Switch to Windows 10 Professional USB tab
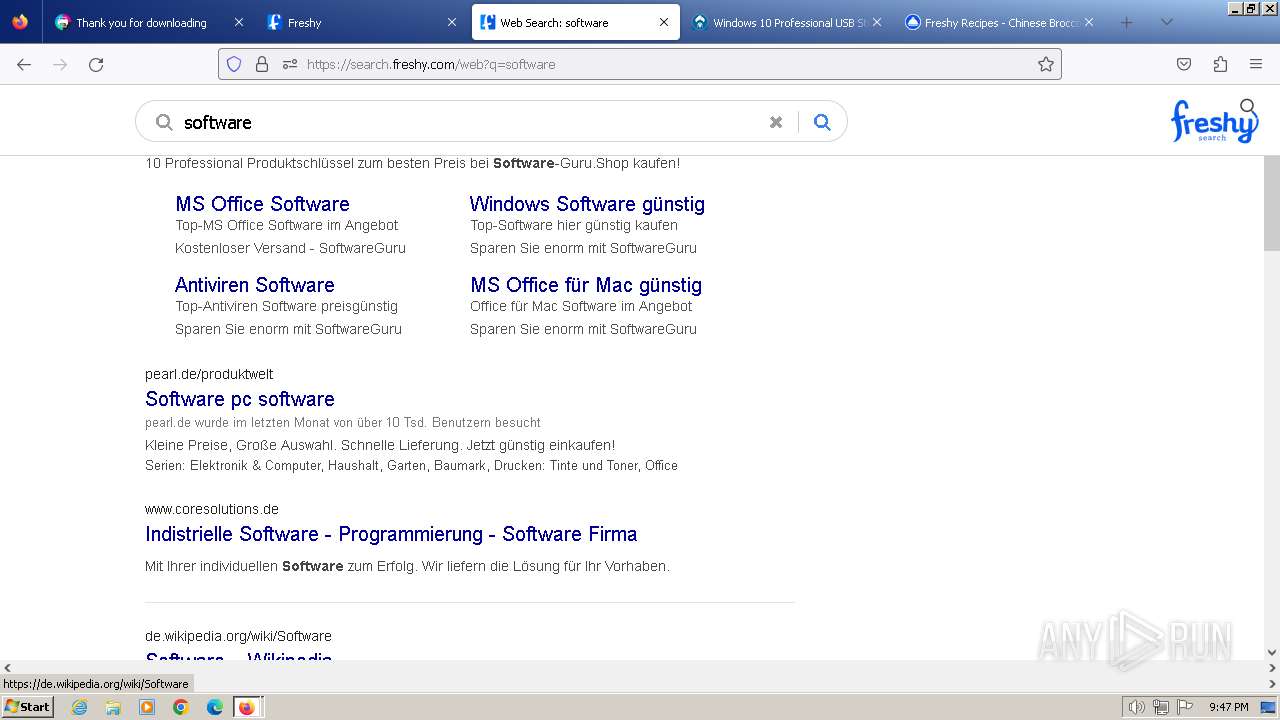This screenshot has width=1280, height=720. [790, 22]
